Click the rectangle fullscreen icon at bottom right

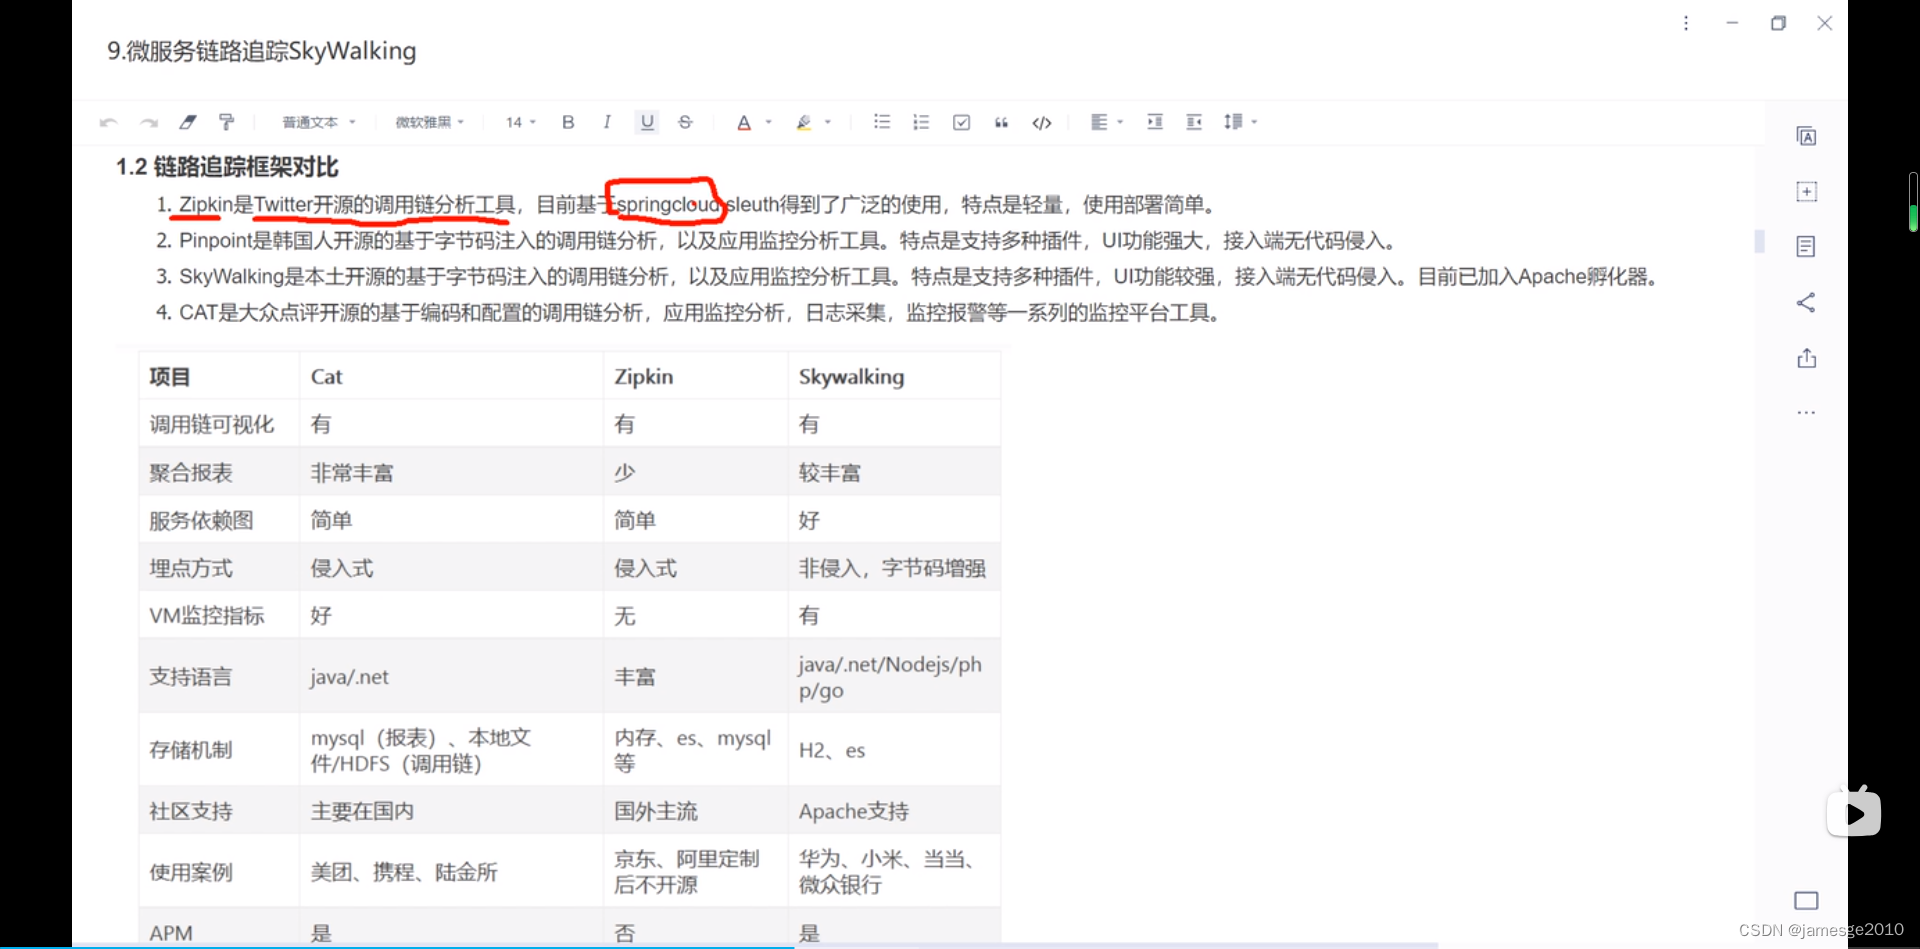click(1806, 901)
